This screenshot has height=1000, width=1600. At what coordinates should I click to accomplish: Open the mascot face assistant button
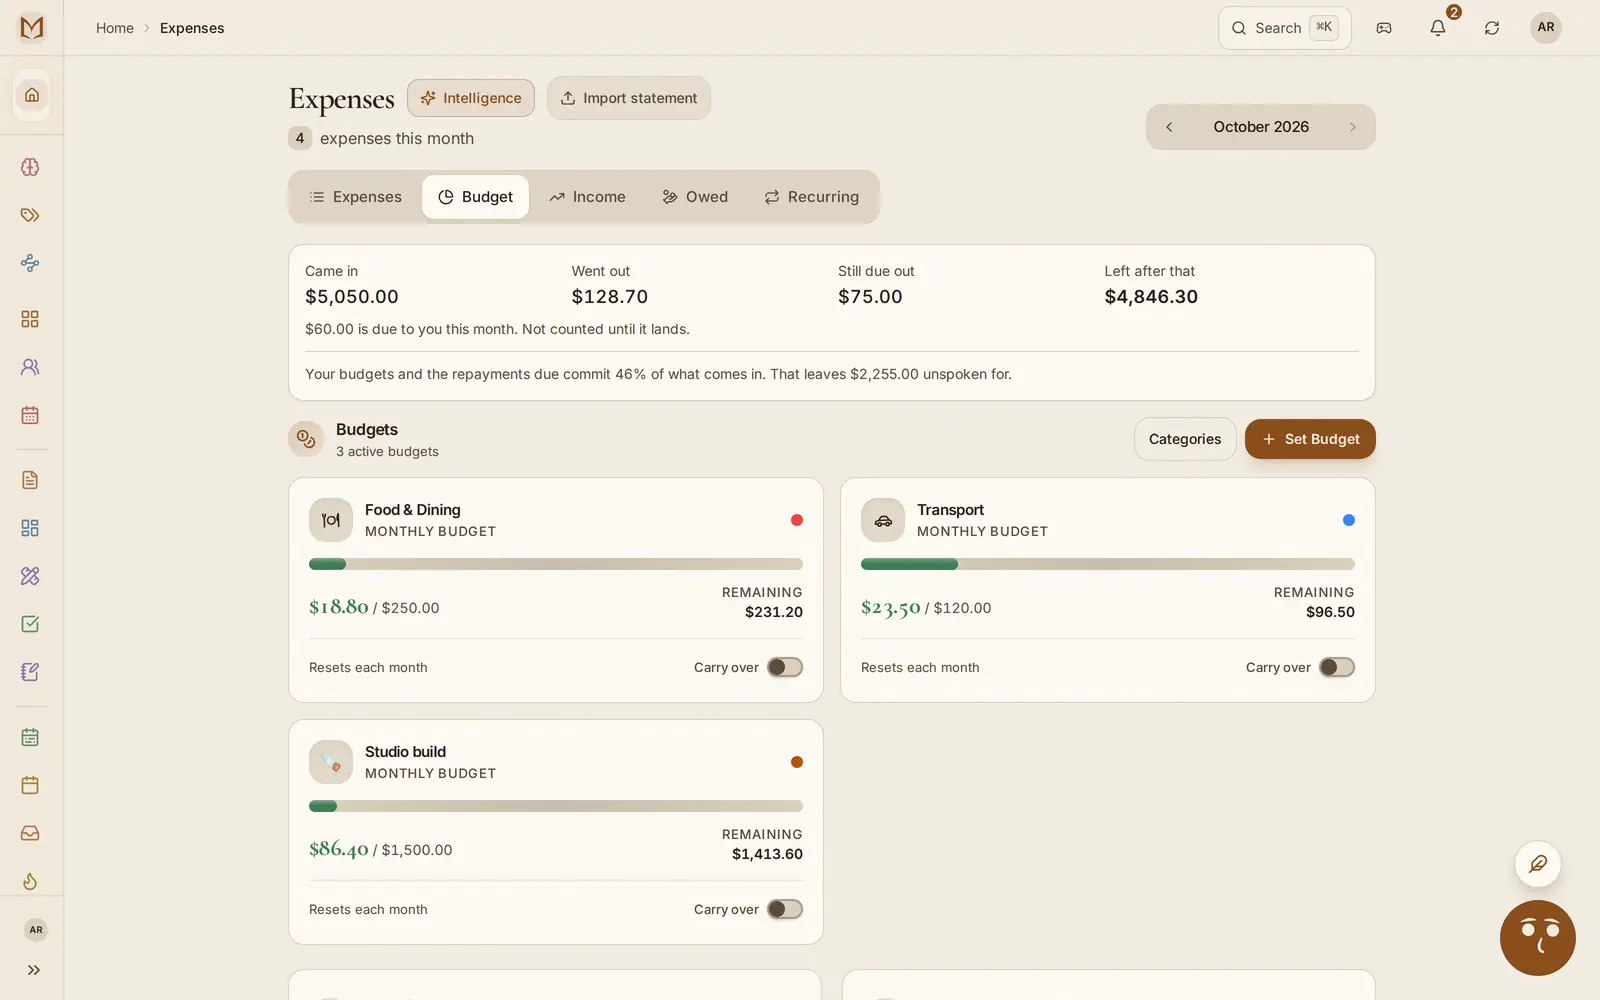coord(1538,938)
